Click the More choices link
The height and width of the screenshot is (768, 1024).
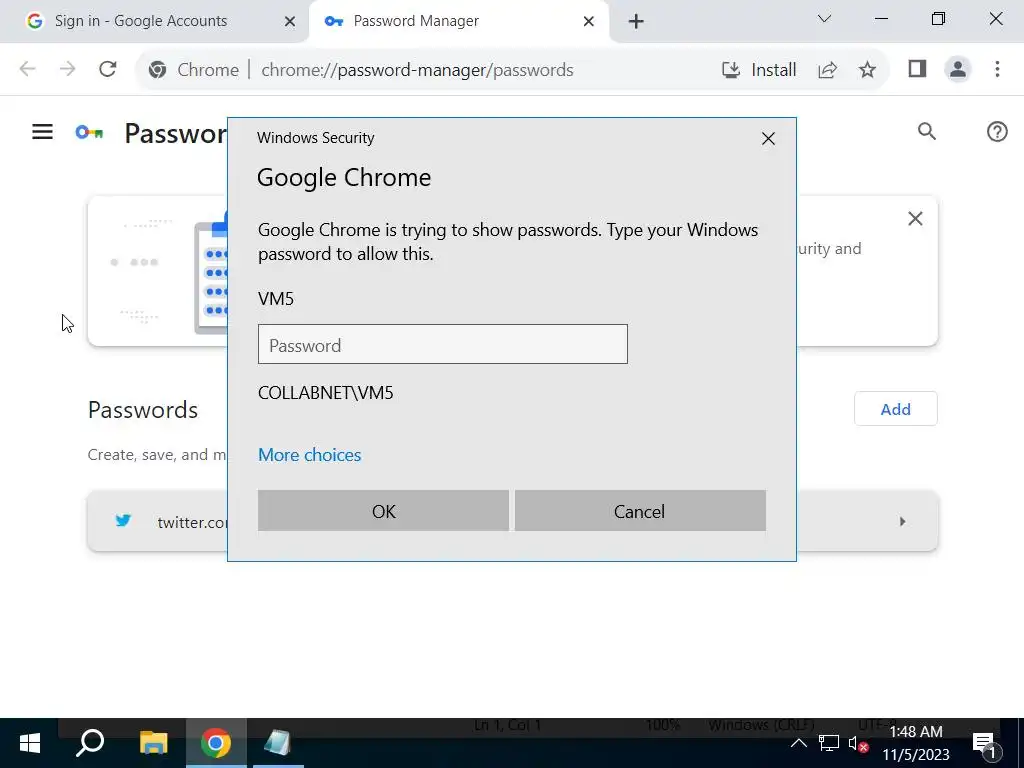click(310, 455)
